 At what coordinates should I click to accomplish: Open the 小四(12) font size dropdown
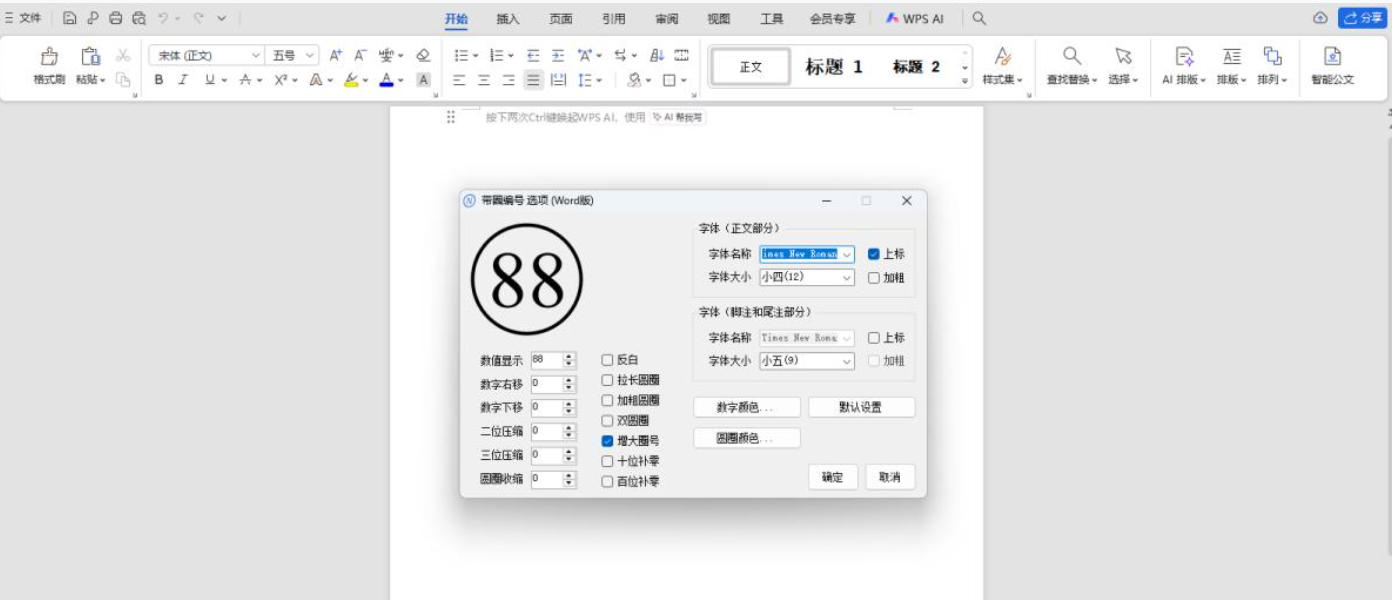[x=846, y=277]
